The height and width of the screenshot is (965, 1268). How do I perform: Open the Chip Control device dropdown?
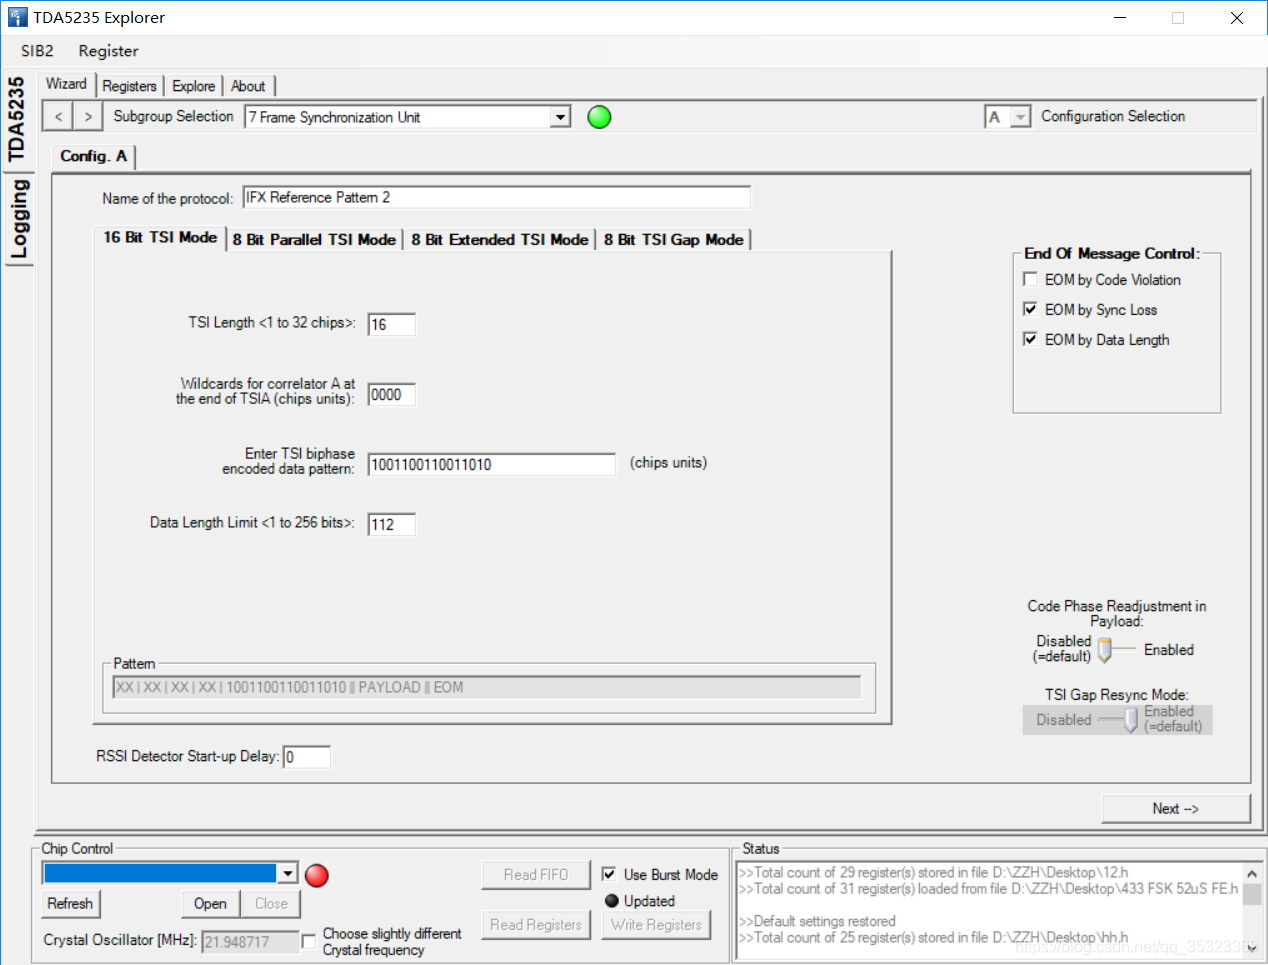[x=288, y=874]
